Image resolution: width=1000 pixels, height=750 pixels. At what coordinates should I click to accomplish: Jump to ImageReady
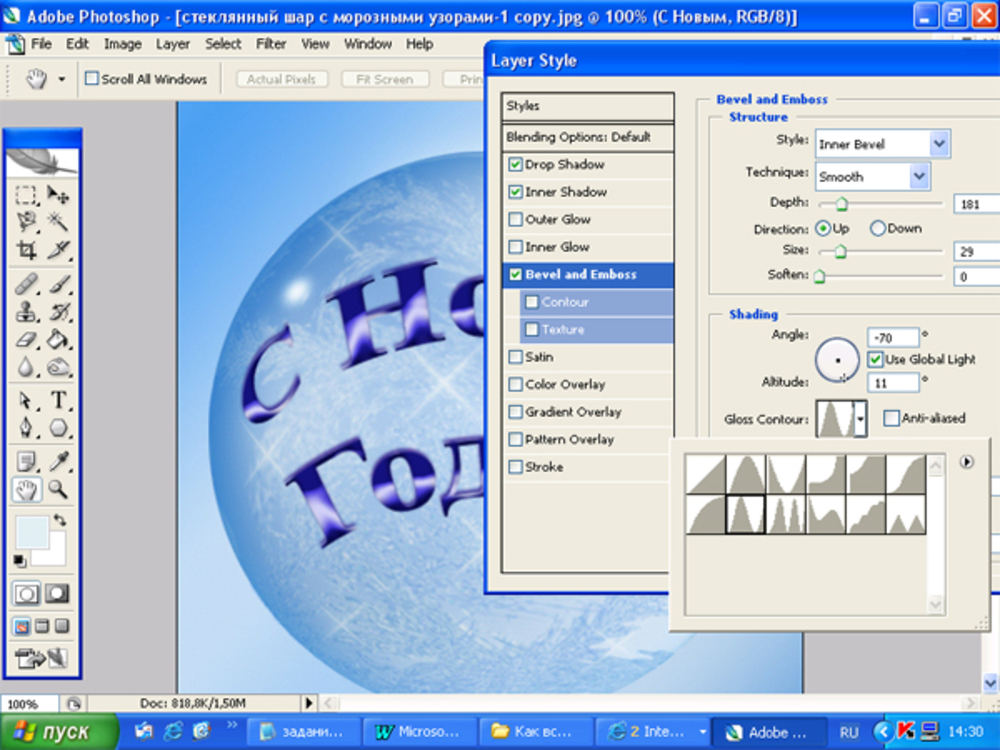pyautogui.click(x=41, y=658)
